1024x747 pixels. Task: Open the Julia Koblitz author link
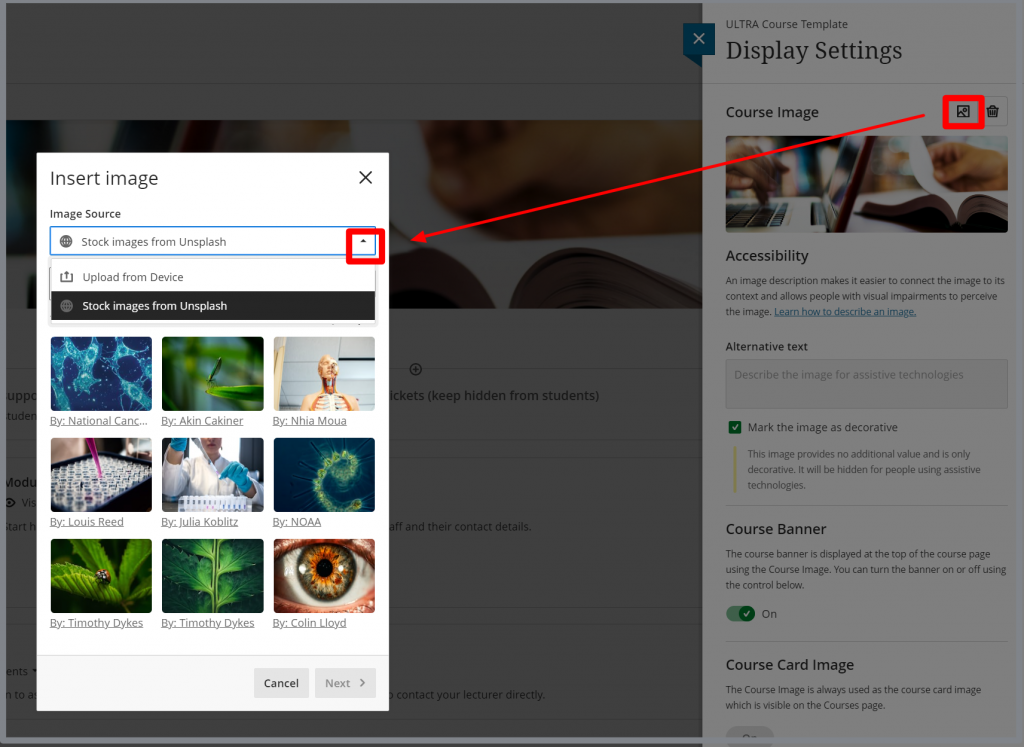coord(200,522)
